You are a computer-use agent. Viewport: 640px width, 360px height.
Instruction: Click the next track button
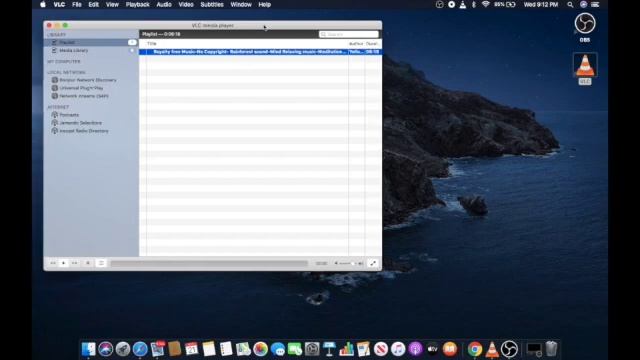[x=74, y=263]
